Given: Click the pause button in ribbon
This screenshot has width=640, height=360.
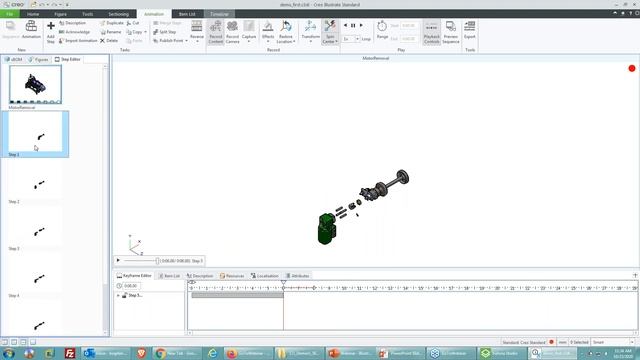Looking at the screenshot, I should [x=353, y=25].
